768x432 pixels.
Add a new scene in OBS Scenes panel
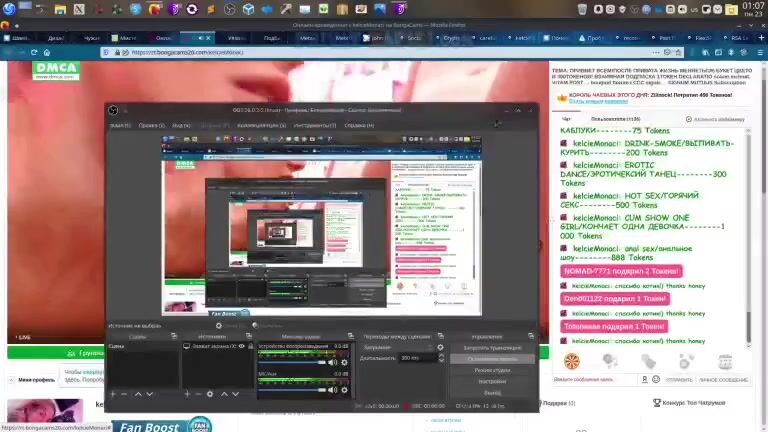pyautogui.click(x=113, y=394)
